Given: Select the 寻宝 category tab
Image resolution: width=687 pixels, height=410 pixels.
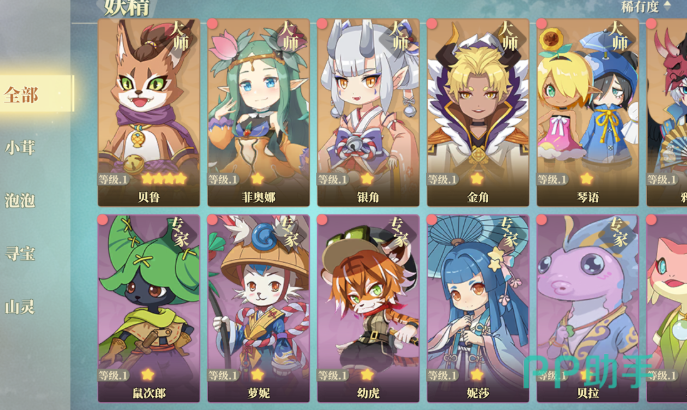Looking at the screenshot, I should [x=20, y=254].
